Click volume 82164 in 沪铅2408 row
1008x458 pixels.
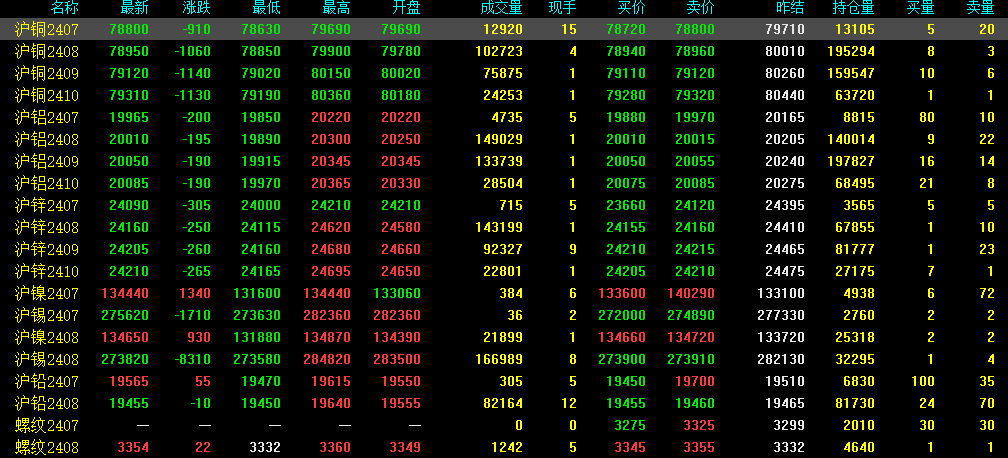(x=503, y=403)
